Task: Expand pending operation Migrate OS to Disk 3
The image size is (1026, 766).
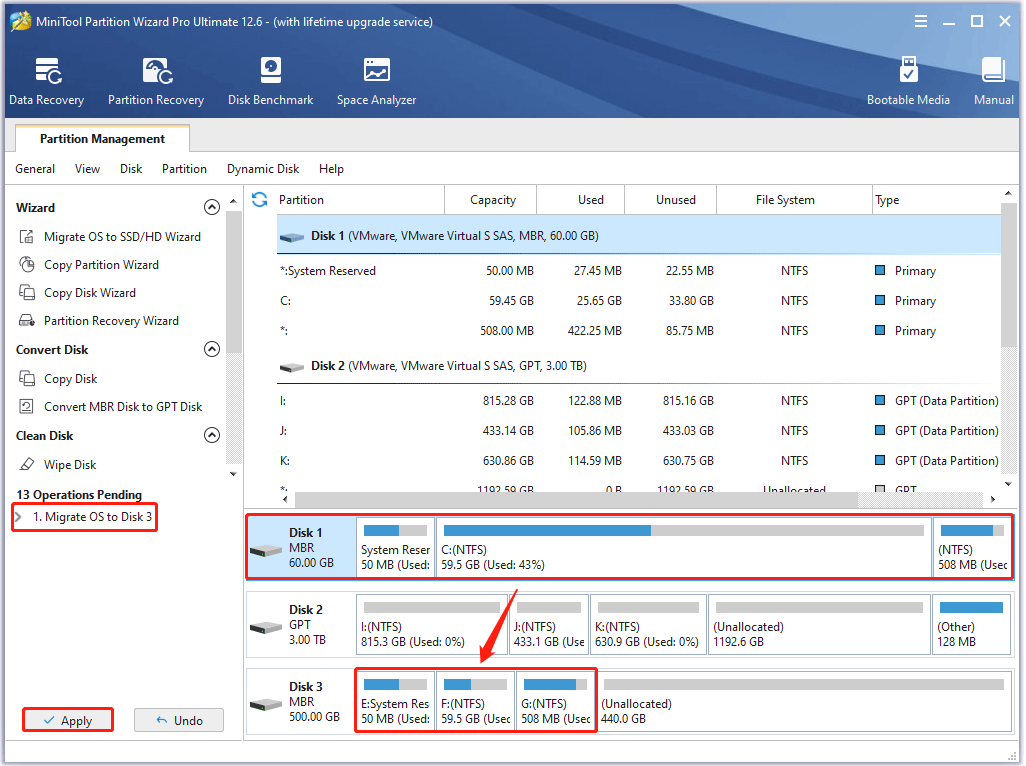Action: [x=18, y=517]
